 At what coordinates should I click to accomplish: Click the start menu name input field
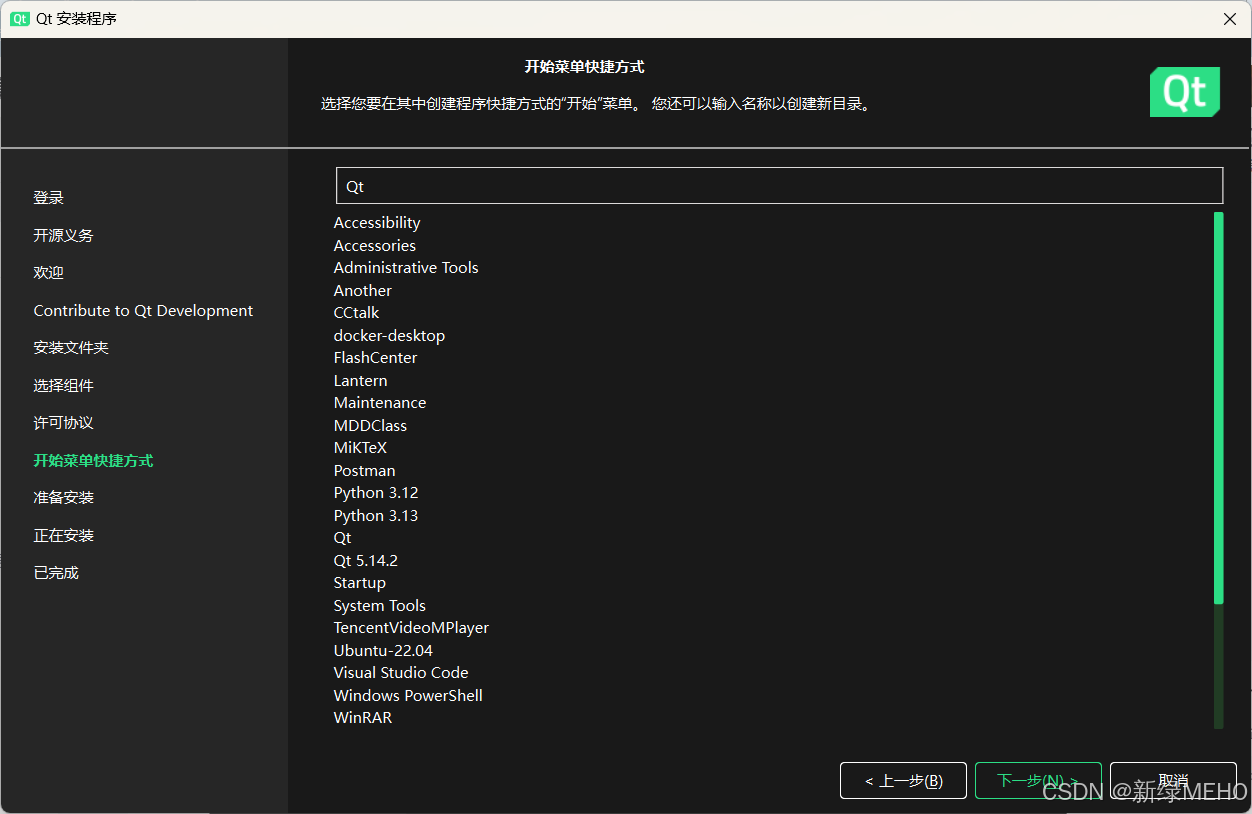click(779, 186)
